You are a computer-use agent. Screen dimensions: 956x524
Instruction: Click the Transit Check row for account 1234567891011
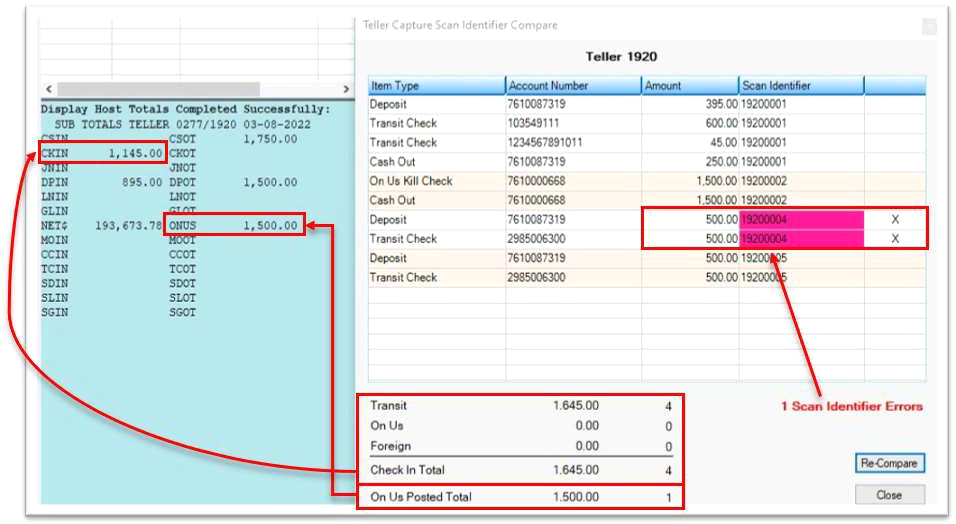[x=436, y=142]
